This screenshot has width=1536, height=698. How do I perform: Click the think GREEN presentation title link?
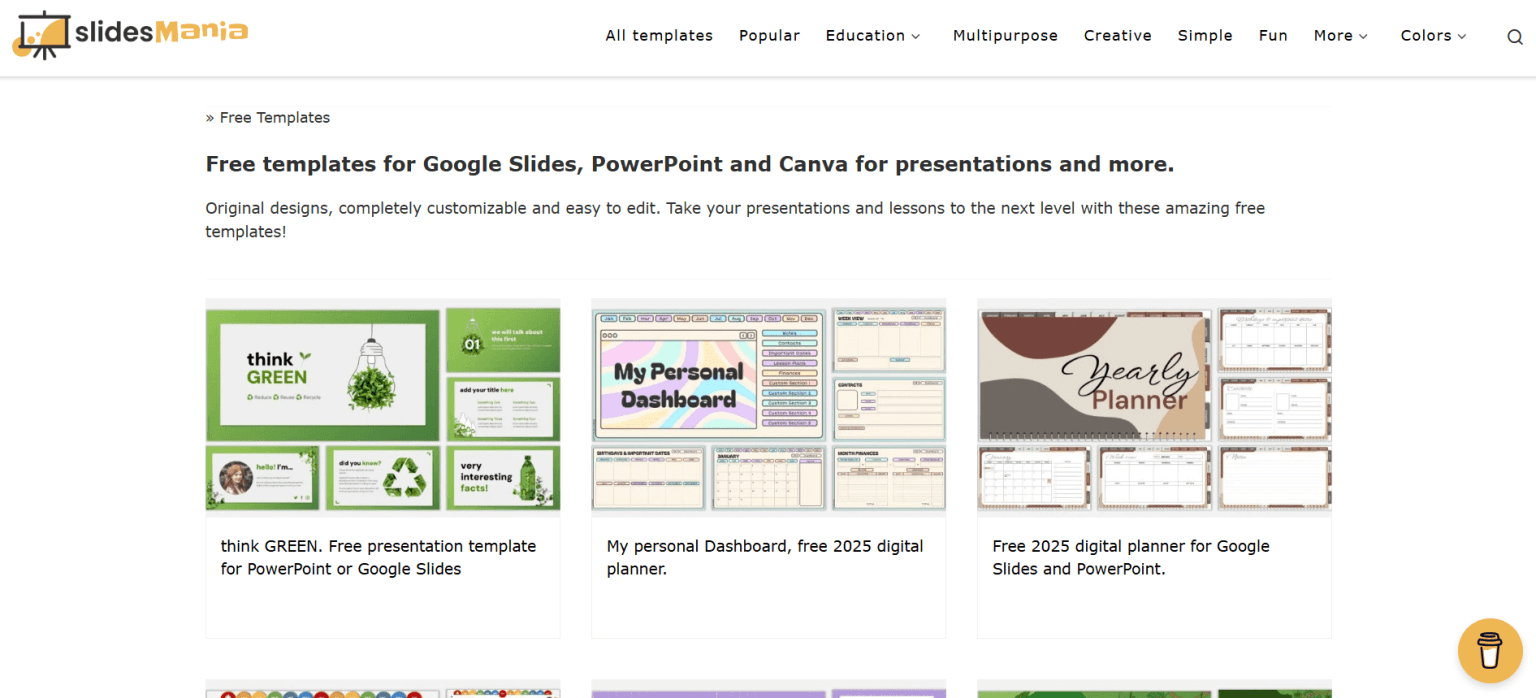pyautogui.click(x=378, y=558)
